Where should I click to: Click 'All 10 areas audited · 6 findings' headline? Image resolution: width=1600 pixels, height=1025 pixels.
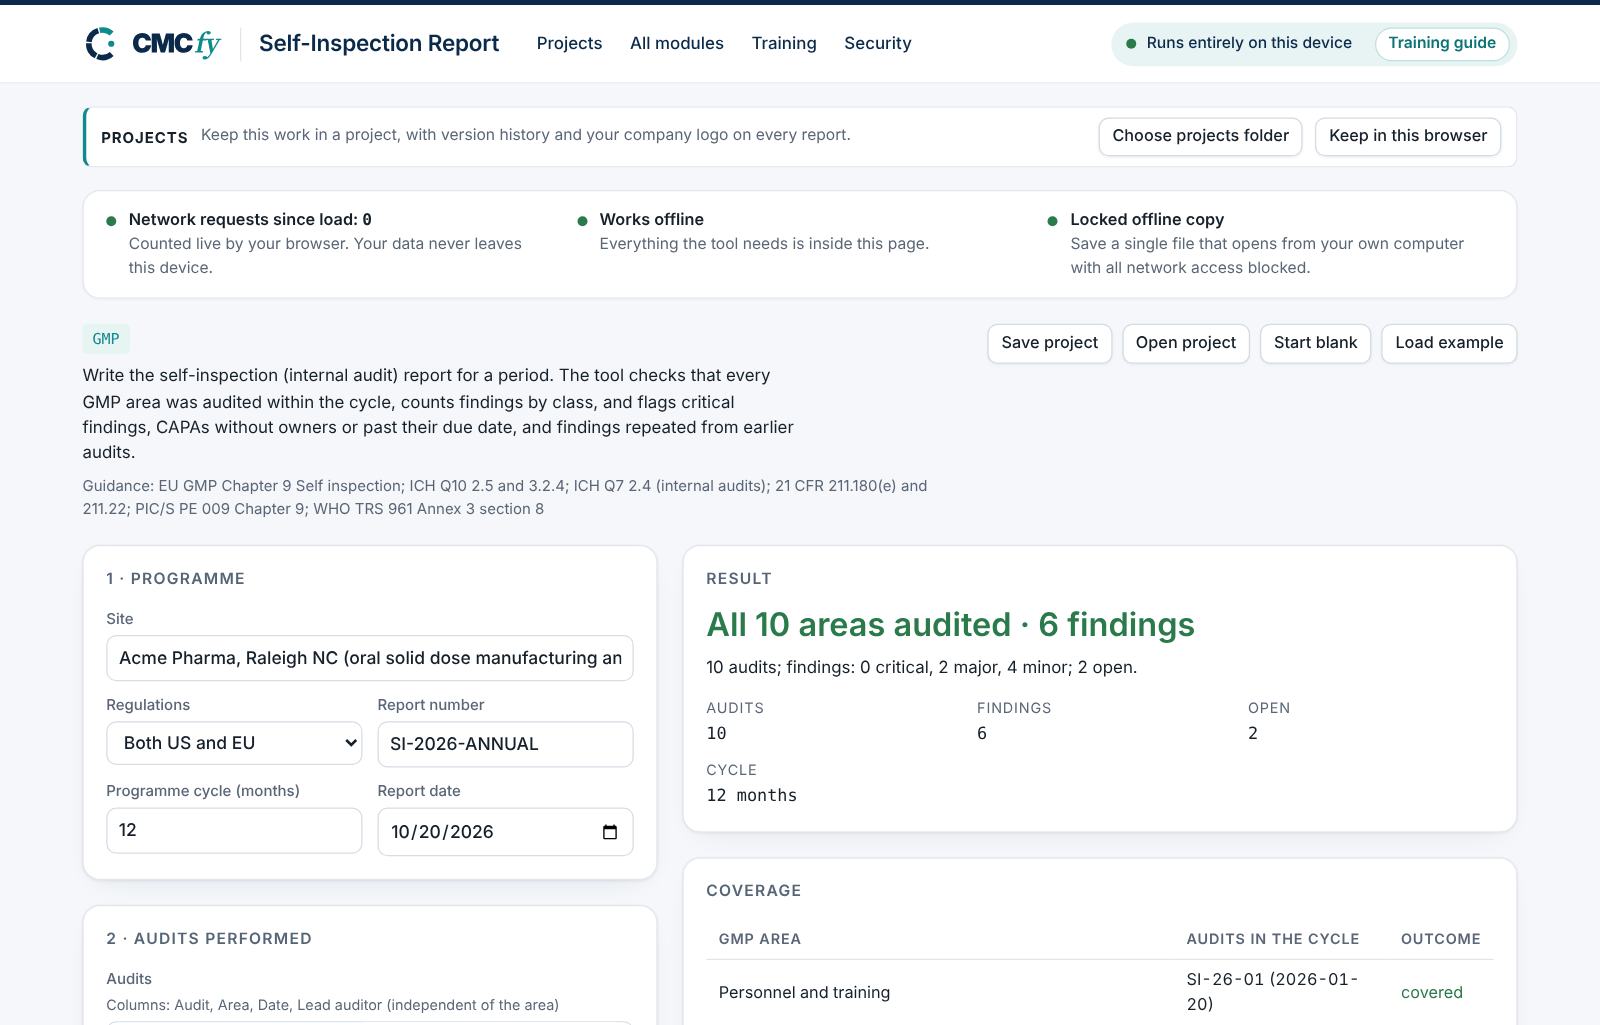coord(950,625)
